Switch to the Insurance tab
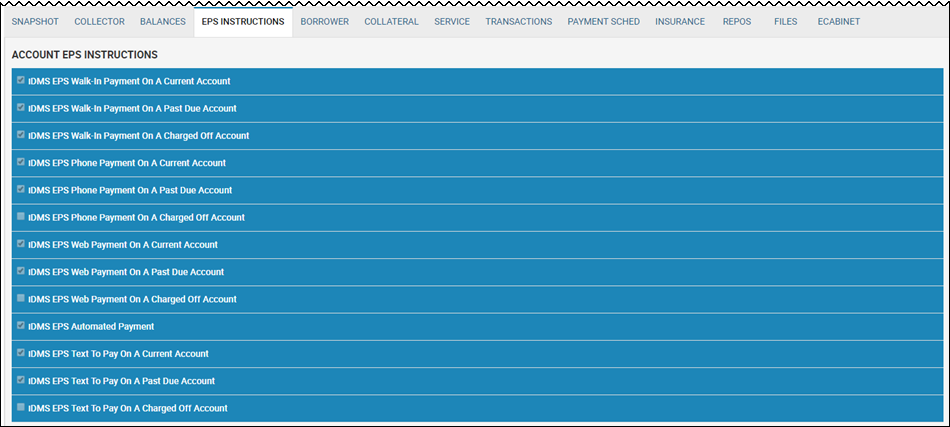 coord(680,21)
